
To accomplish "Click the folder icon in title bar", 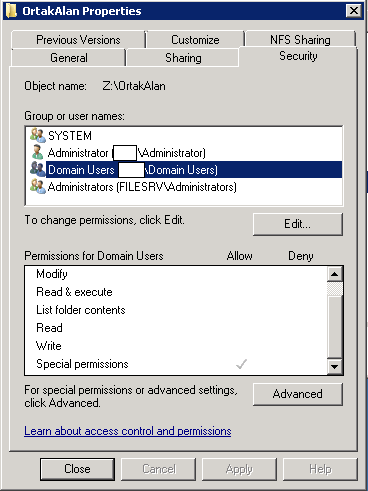I will (11, 11).
